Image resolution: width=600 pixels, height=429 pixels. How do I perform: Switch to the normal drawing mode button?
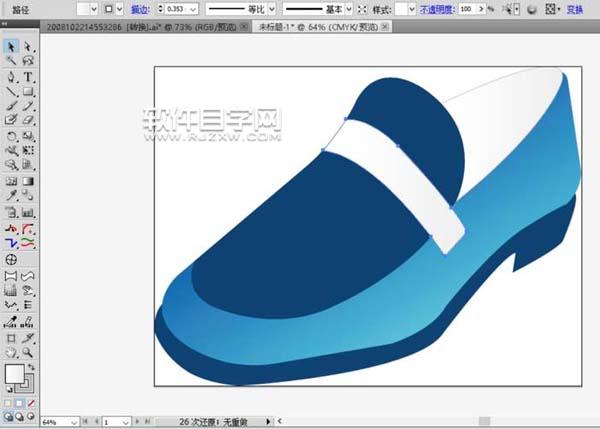[9, 415]
